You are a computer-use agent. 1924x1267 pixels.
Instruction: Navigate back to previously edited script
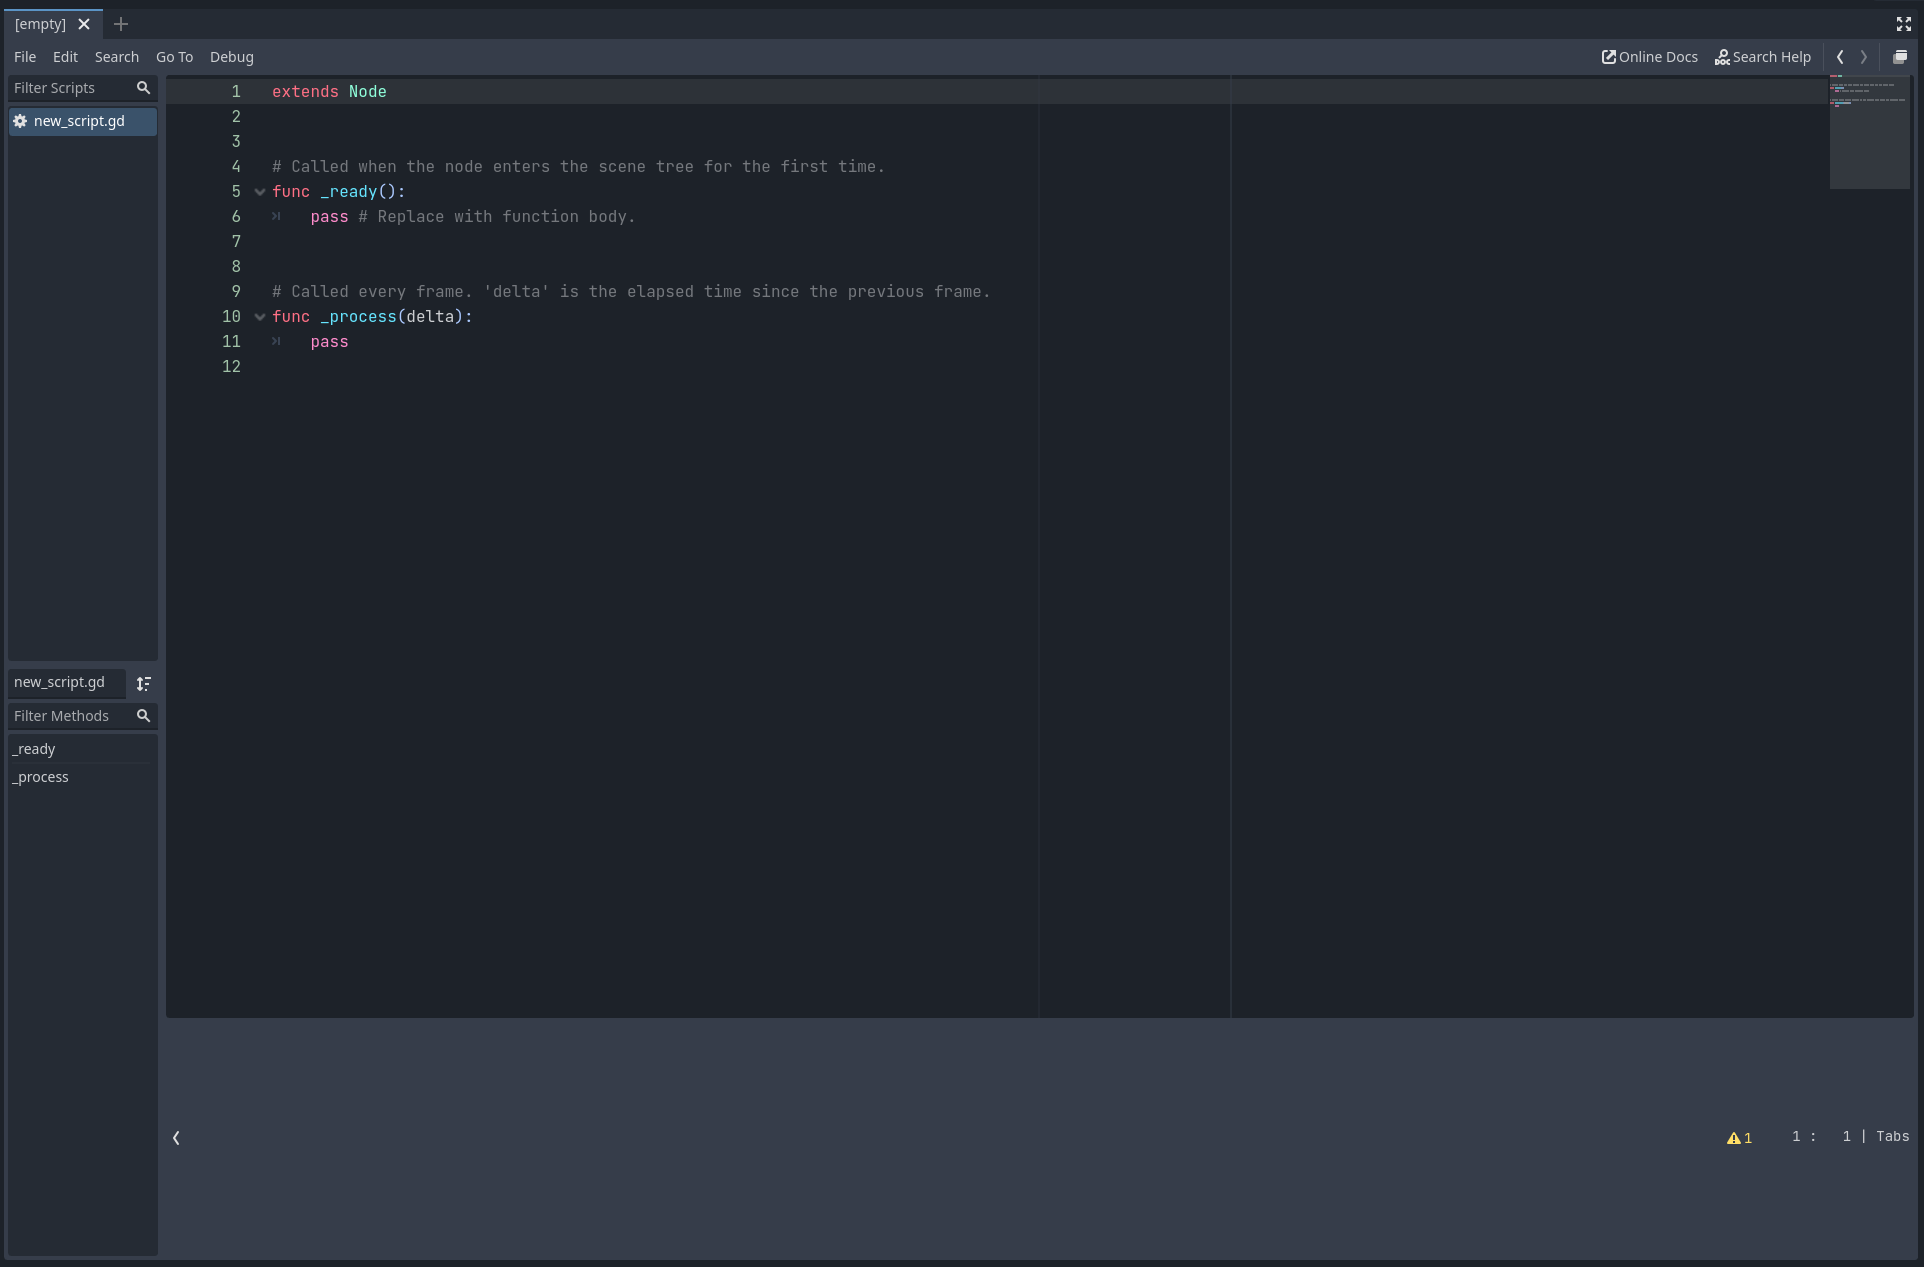(x=1839, y=57)
